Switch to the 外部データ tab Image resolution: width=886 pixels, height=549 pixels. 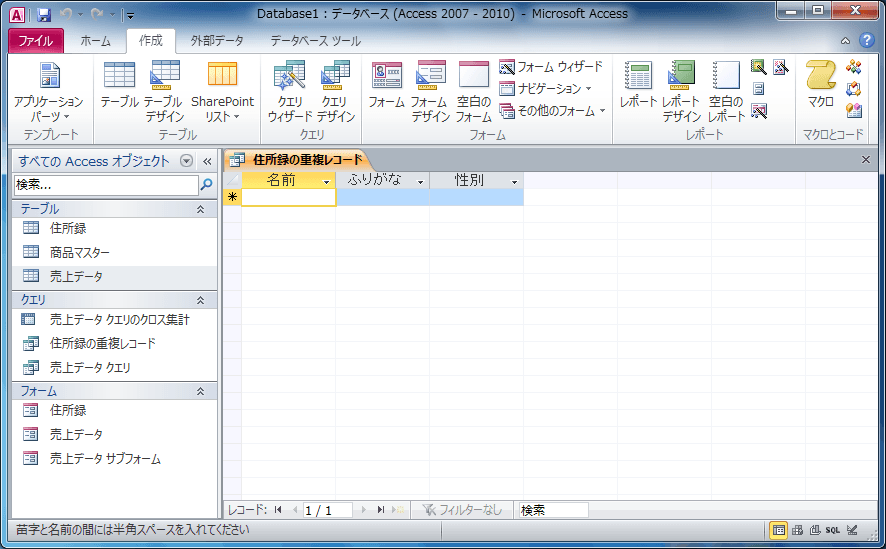(x=217, y=41)
